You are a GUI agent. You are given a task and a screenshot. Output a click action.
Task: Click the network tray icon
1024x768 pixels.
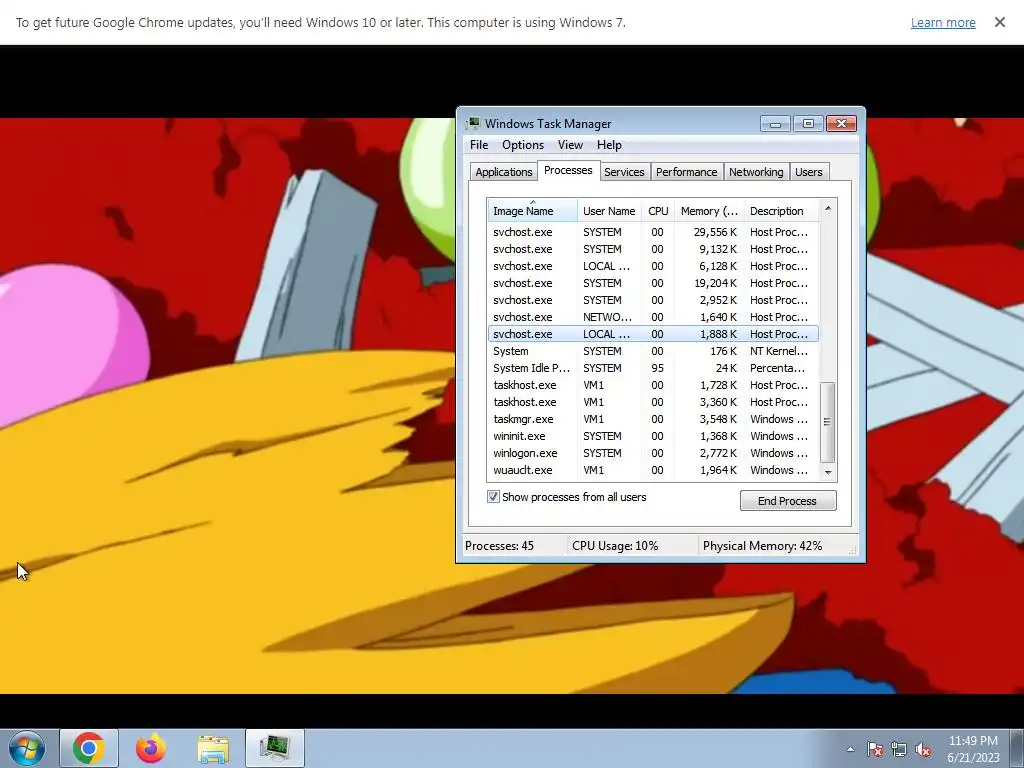pos(899,749)
